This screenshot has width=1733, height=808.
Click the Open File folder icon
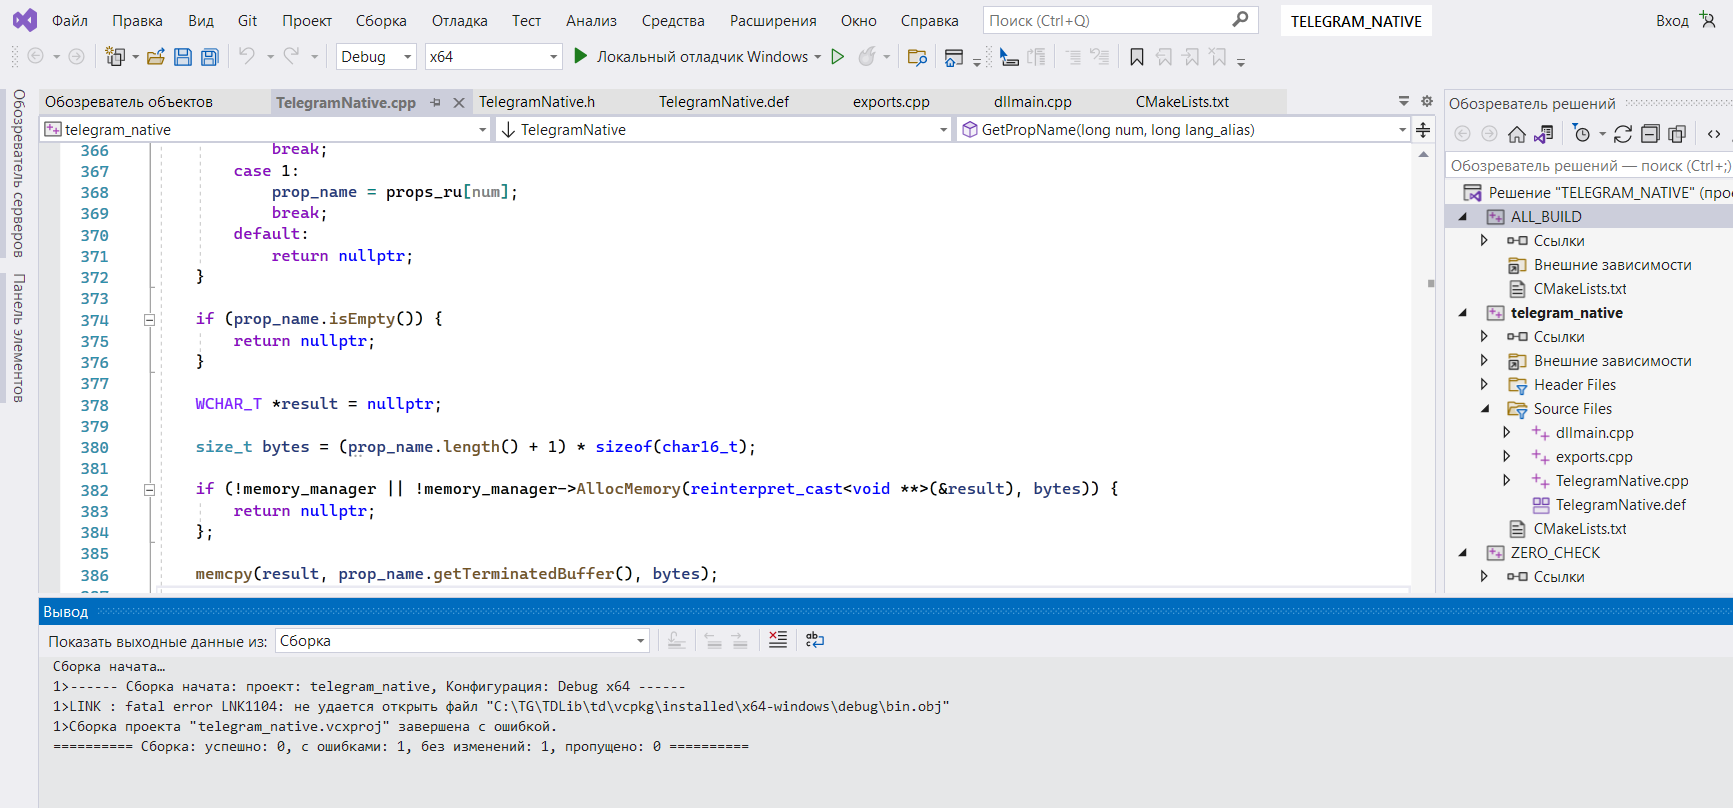pos(155,57)
